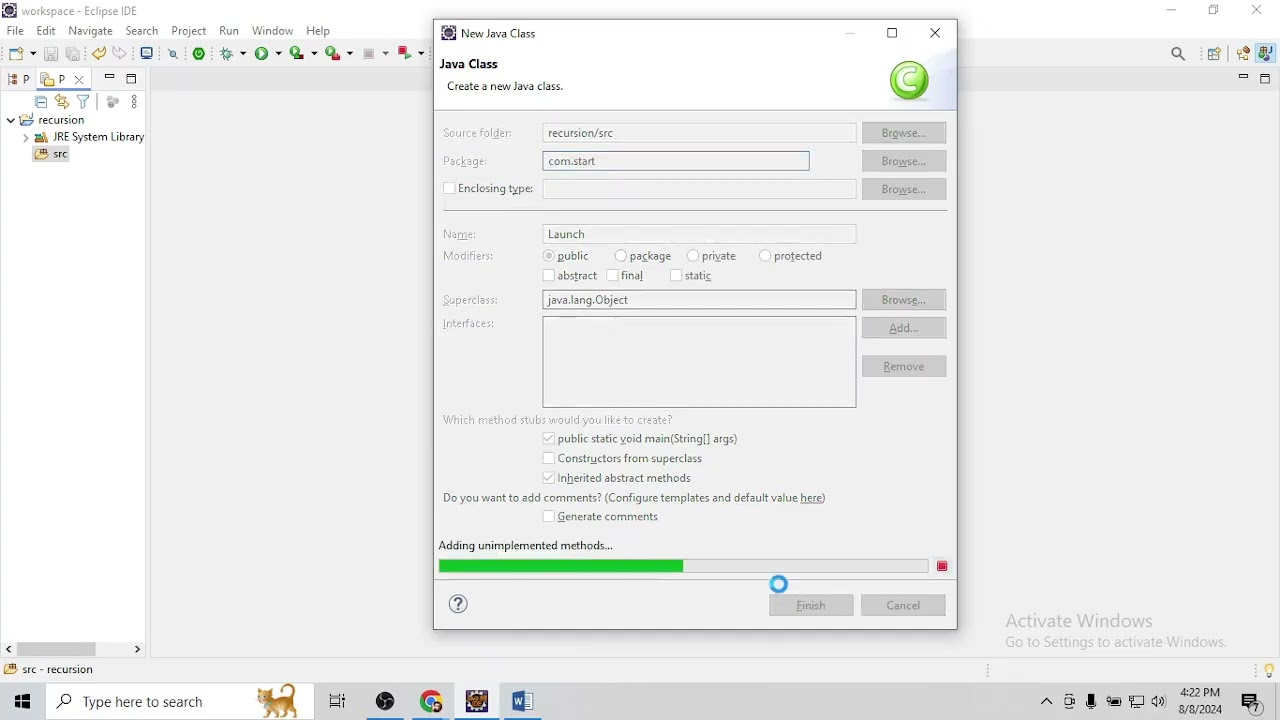Click the Save All toolbar icon
The image size is (1280, 720).
[72, 54]
